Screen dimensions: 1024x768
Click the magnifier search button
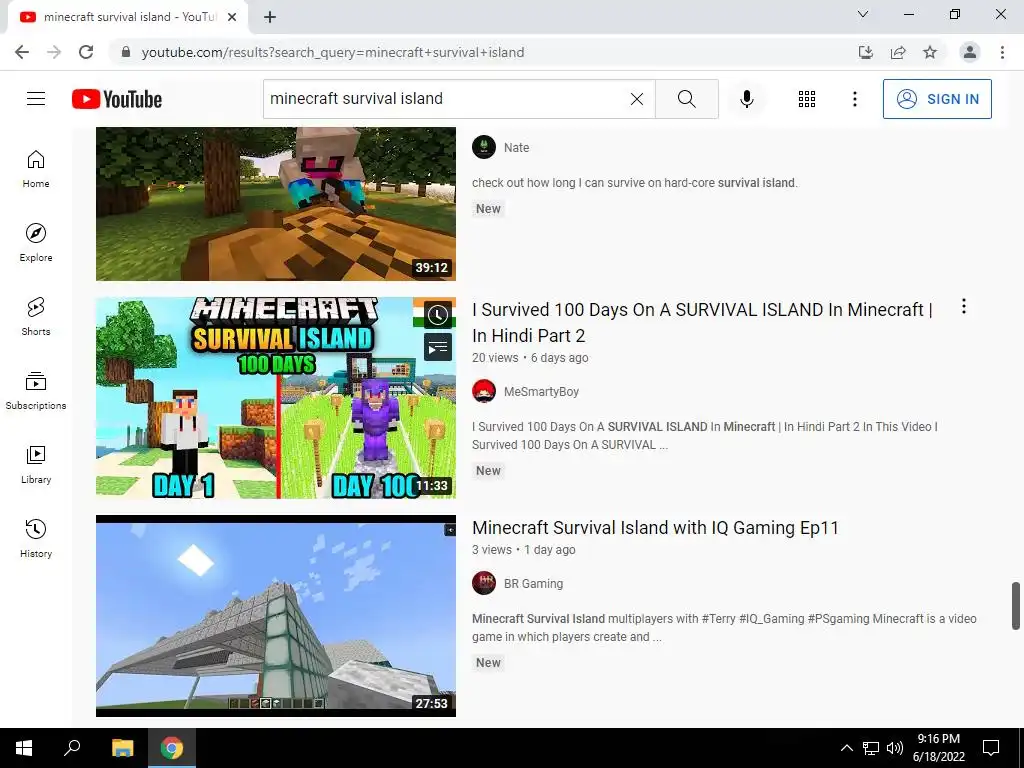(x=686, y=99)
